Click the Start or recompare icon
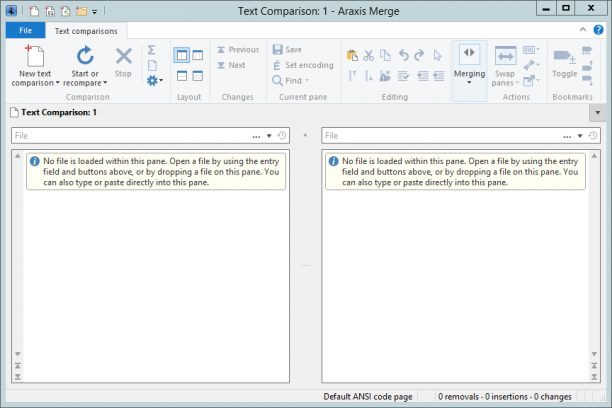 (85, 56)
